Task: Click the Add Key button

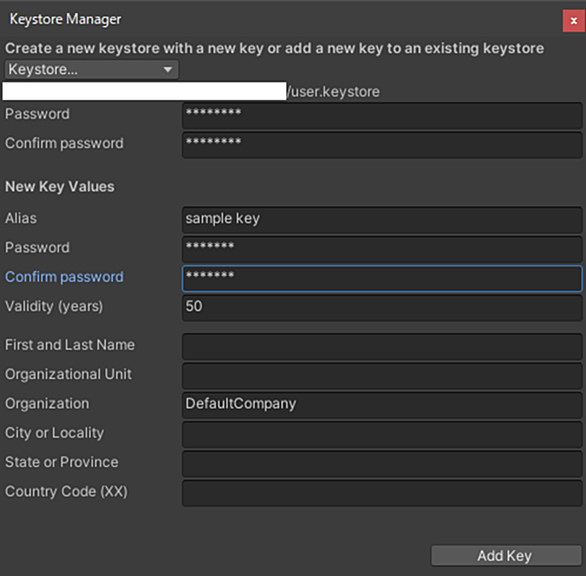Action: pyautogui.click(x=506, y=556)
